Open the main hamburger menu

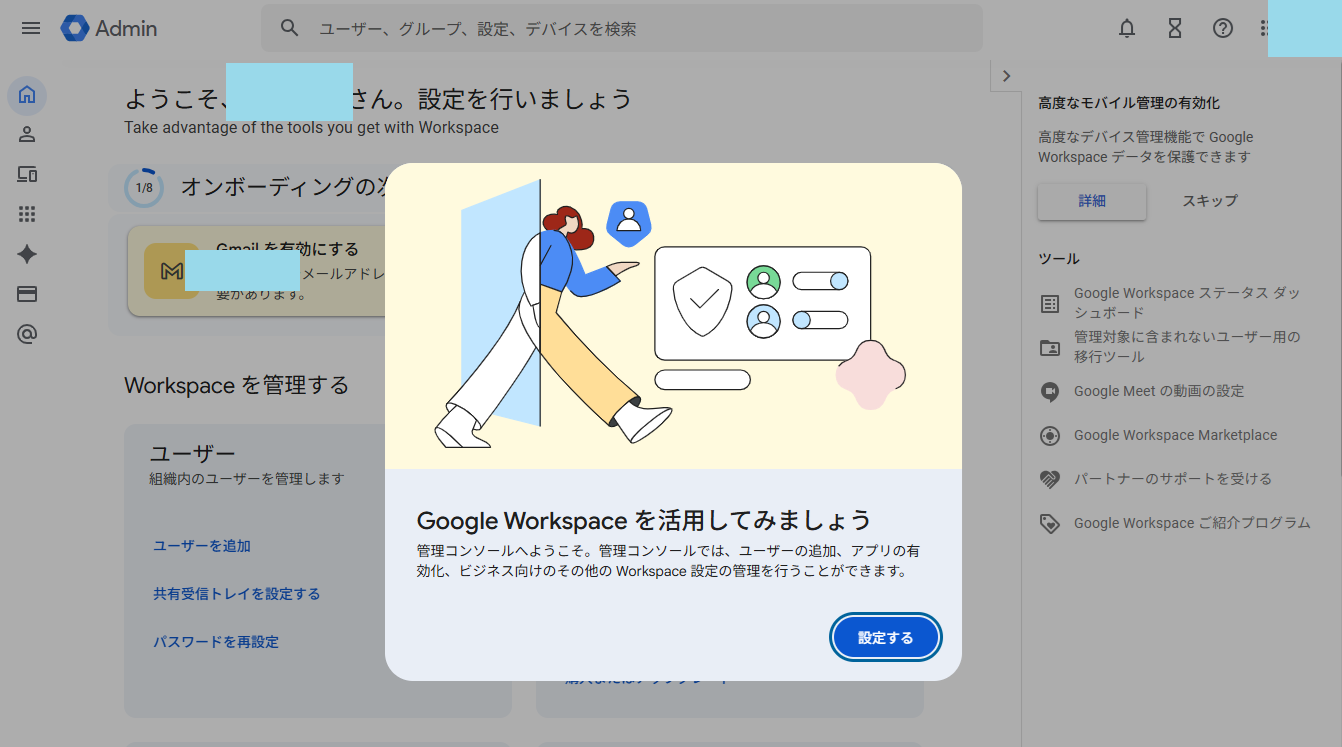(31, 28)
